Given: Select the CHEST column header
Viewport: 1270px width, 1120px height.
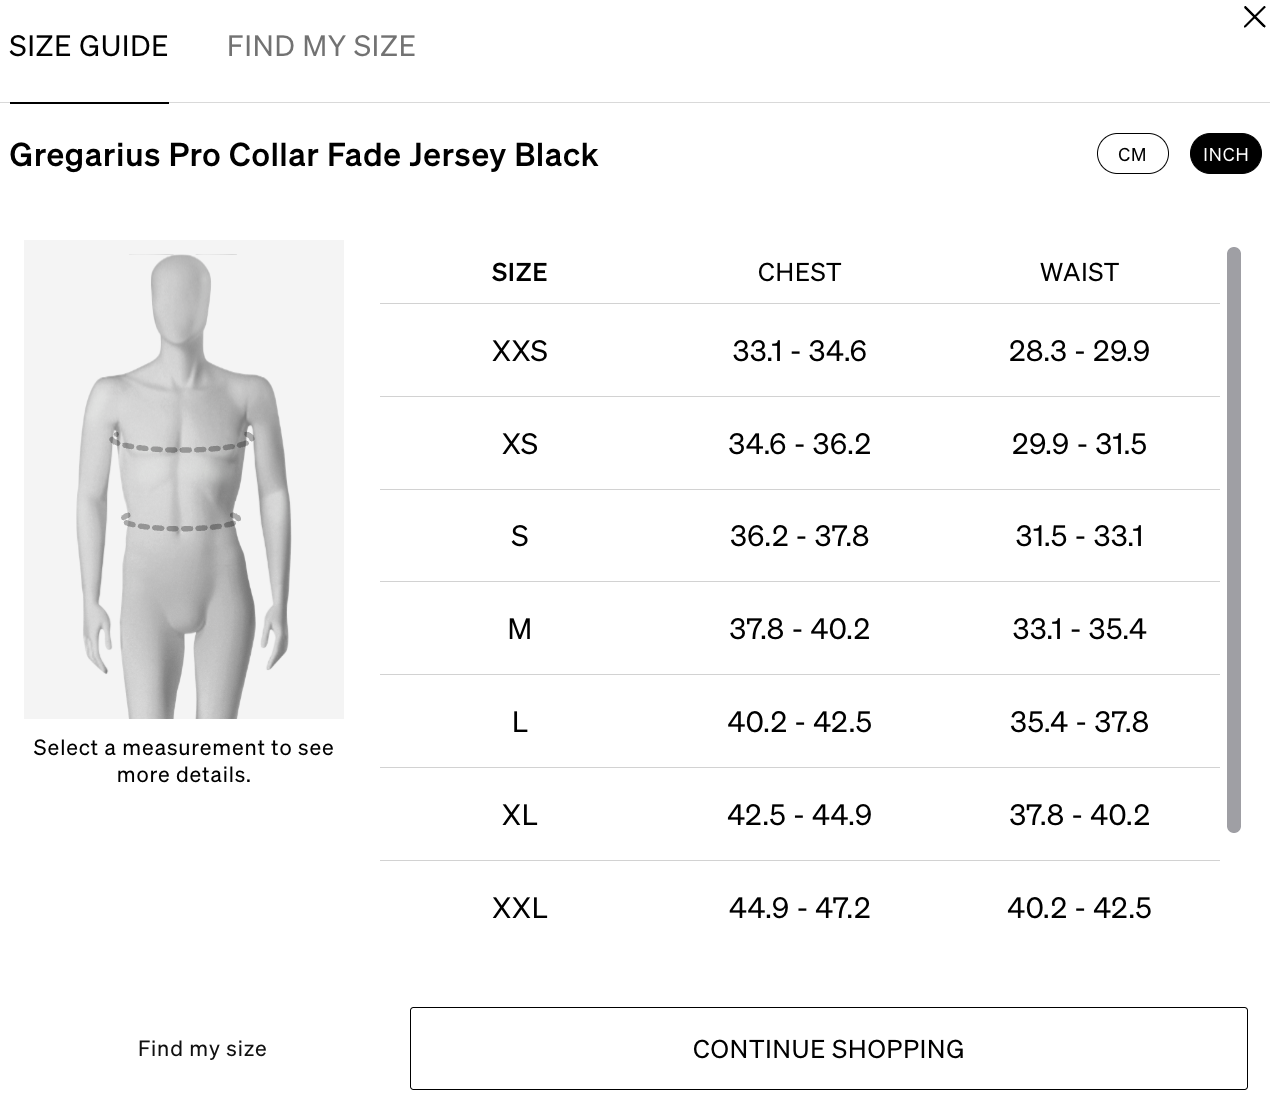Looking at the screenshot, I should 799,272.
